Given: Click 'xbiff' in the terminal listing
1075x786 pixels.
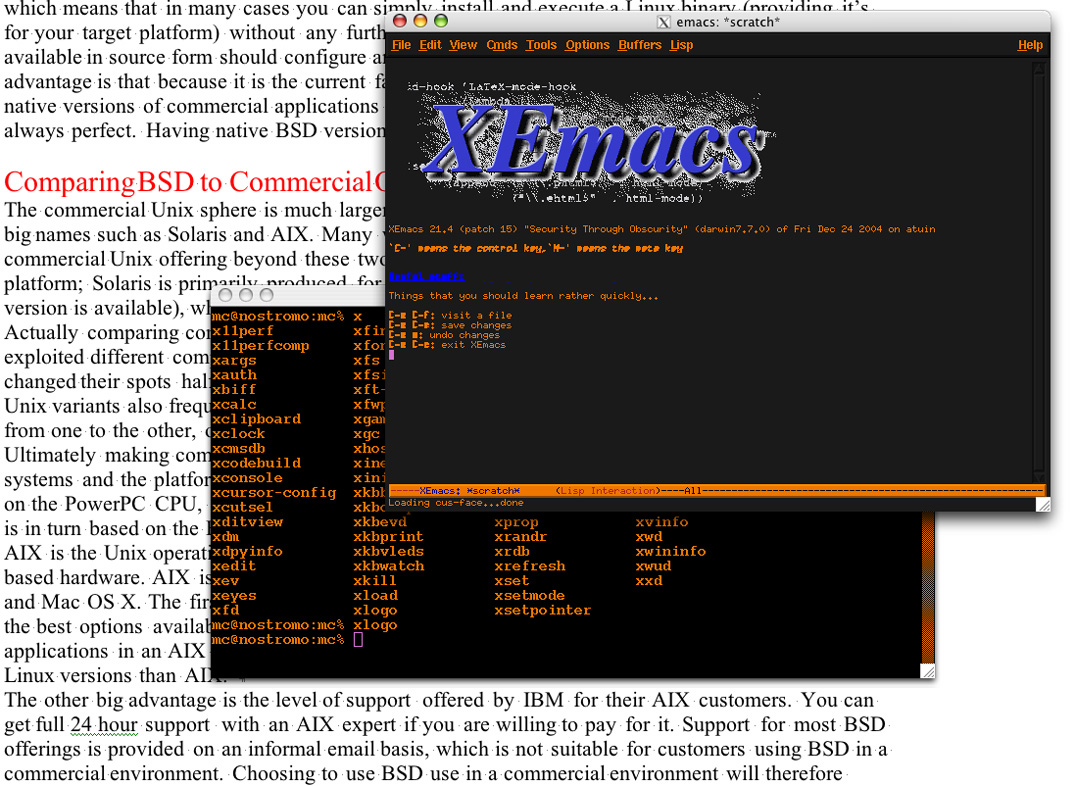Looking at the screenshot, I should 234,390.
